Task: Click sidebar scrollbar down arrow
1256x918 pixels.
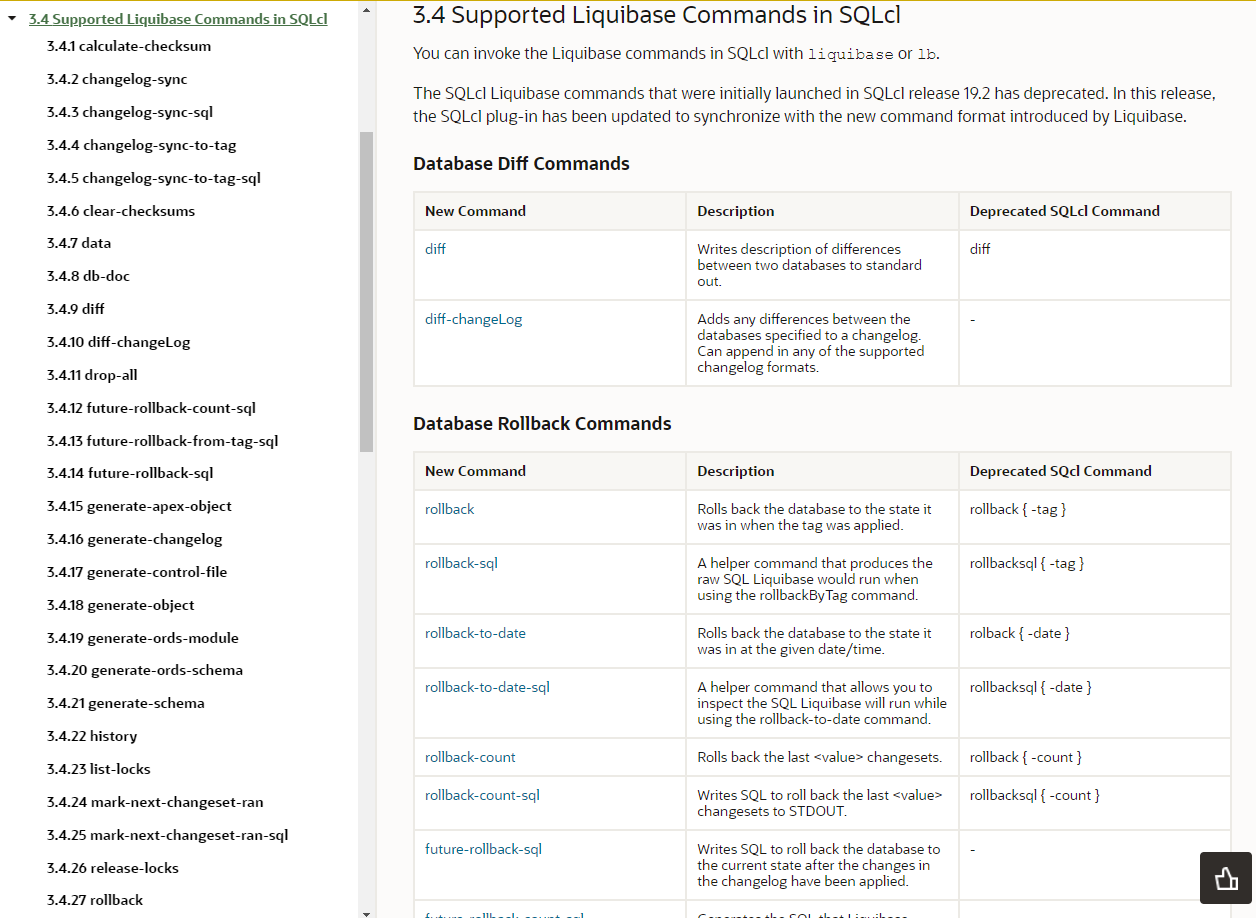Action: click(366, 912)
